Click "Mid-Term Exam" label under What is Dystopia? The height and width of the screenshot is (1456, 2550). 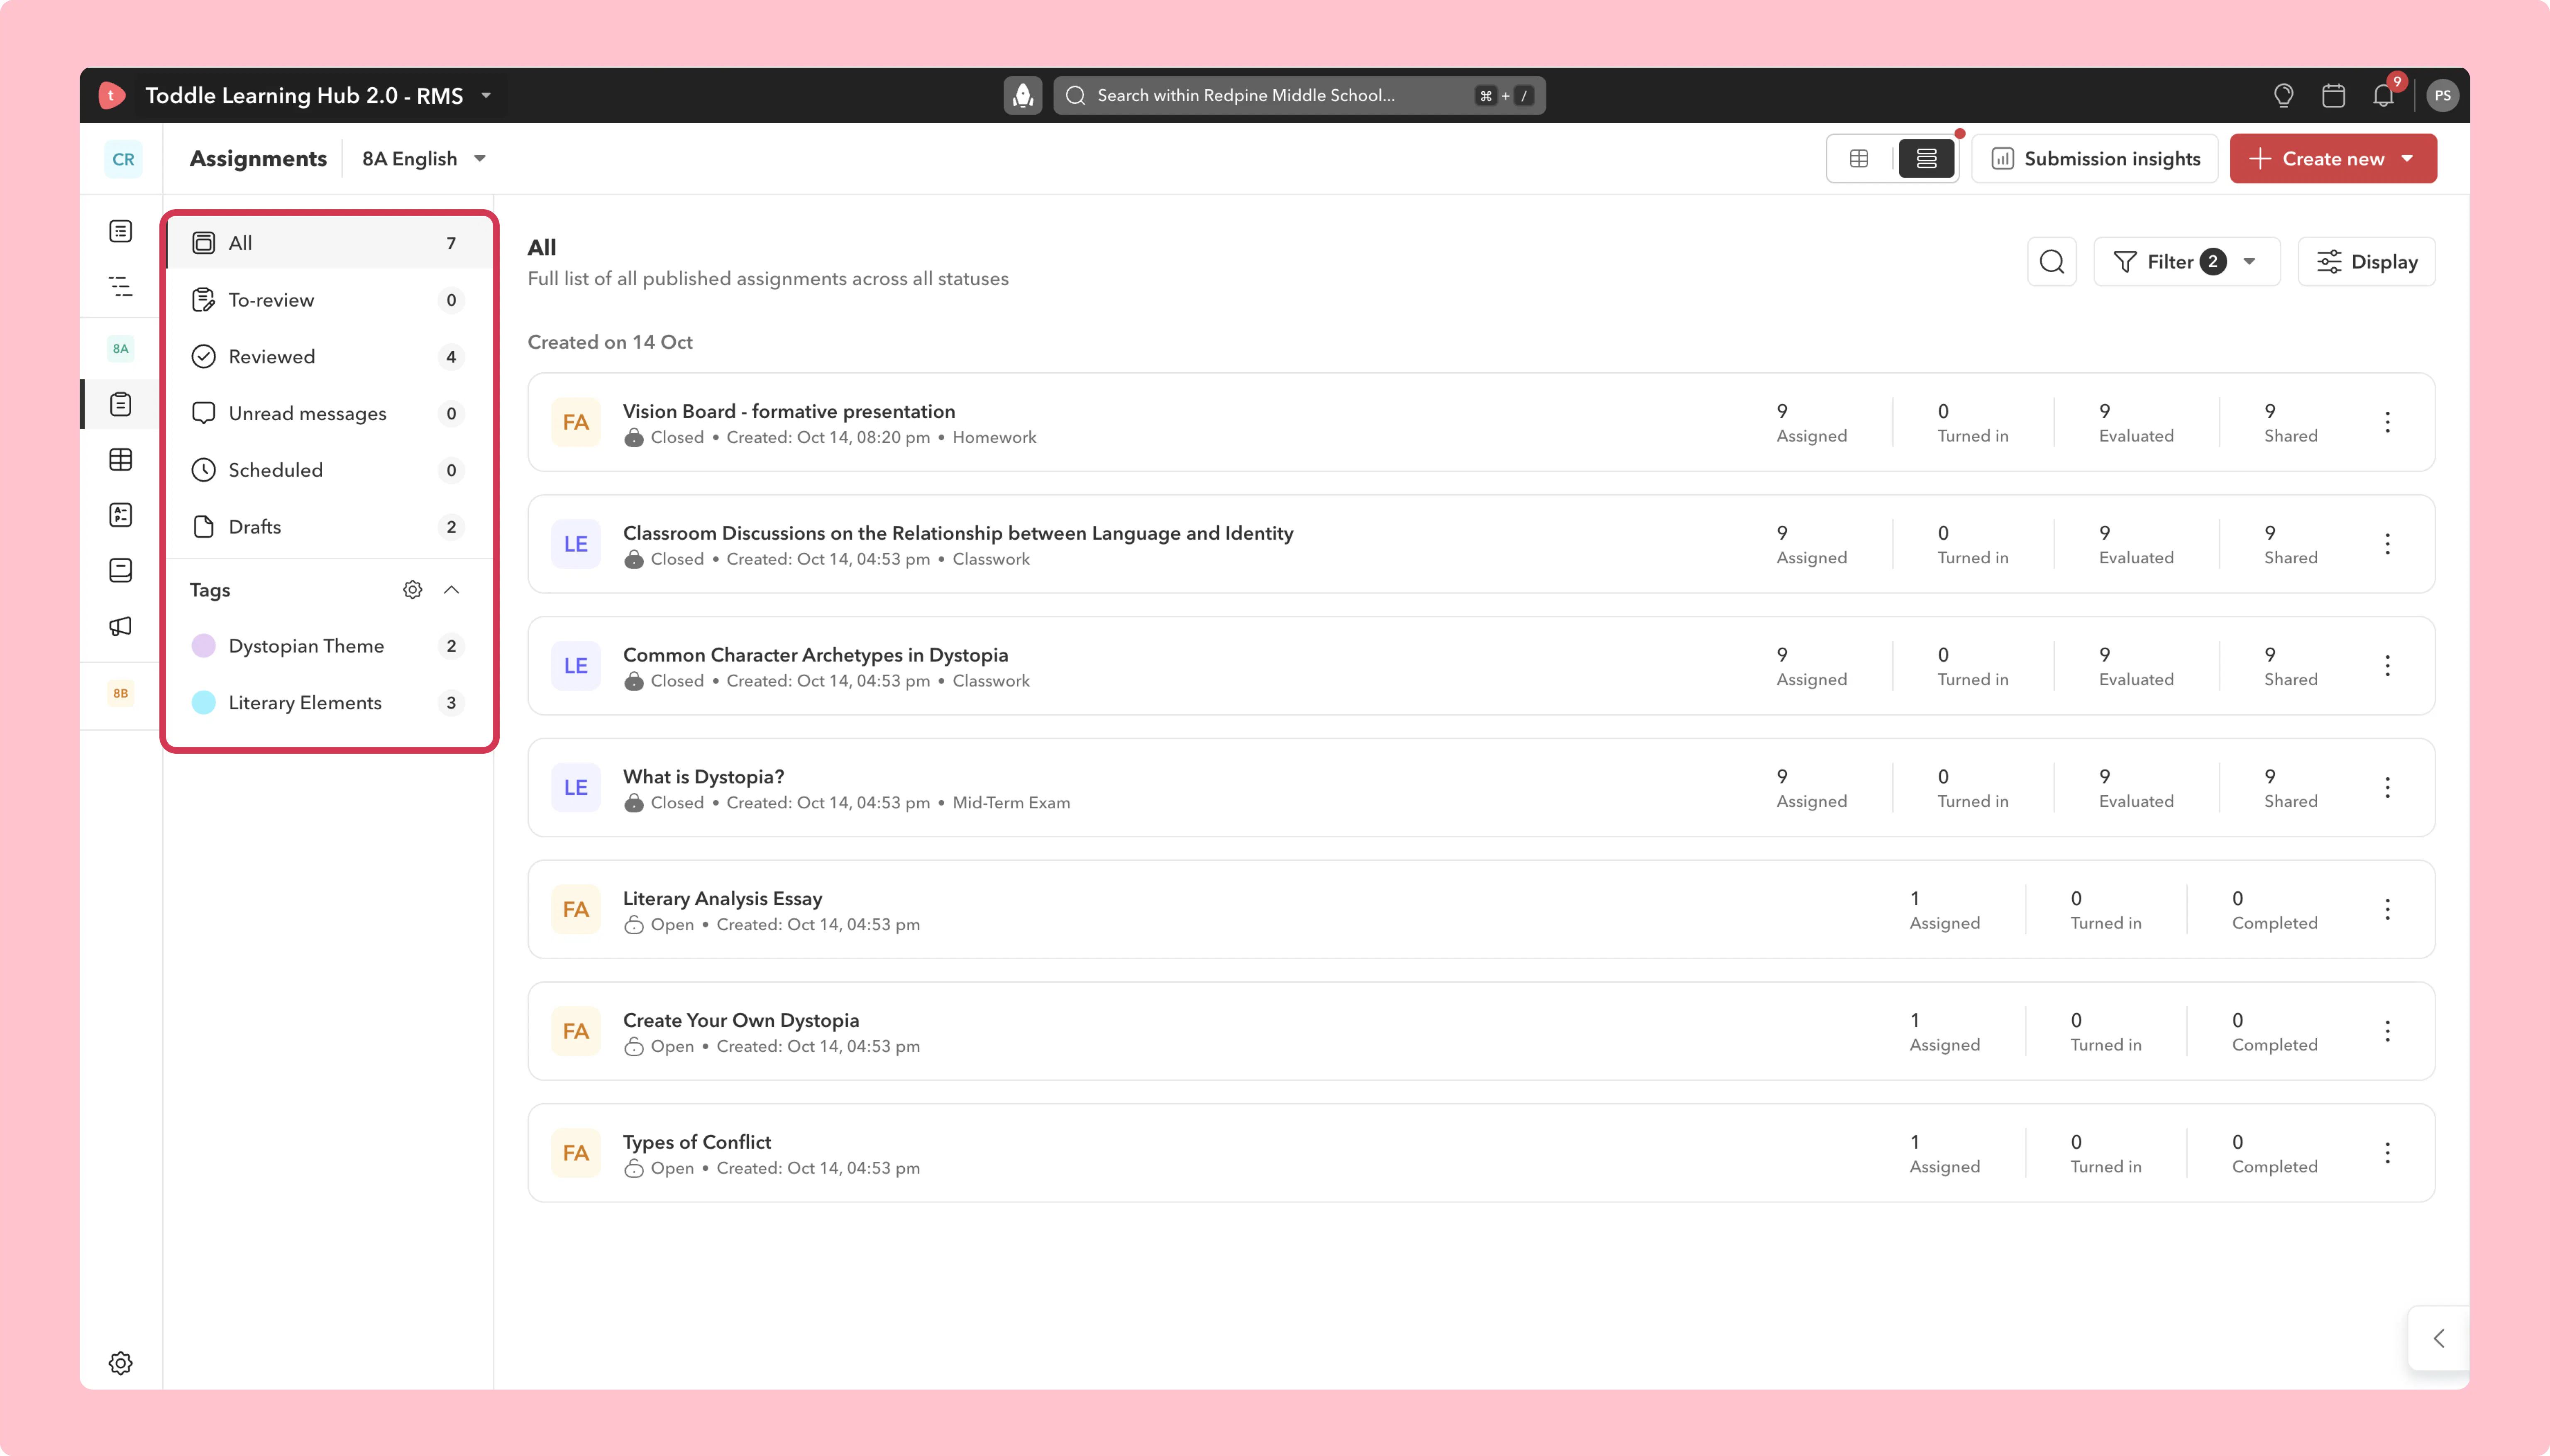coord(1011,803)
